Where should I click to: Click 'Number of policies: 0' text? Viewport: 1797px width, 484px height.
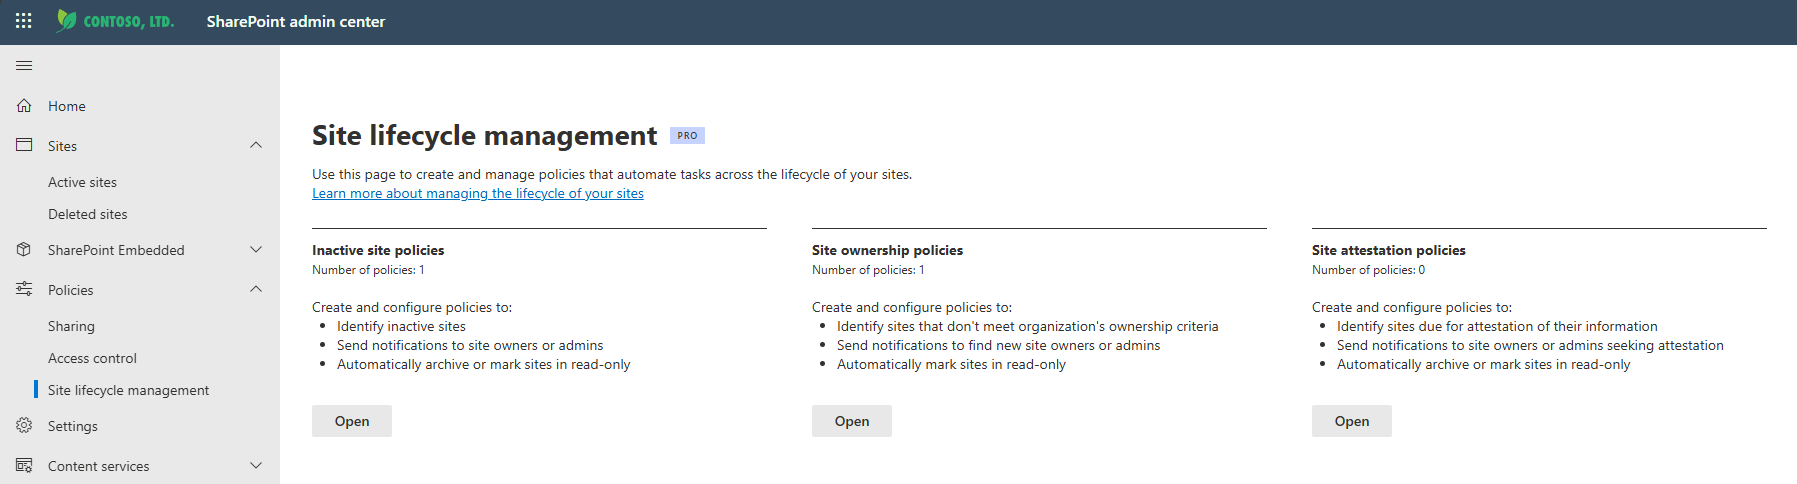[1368, 270]
